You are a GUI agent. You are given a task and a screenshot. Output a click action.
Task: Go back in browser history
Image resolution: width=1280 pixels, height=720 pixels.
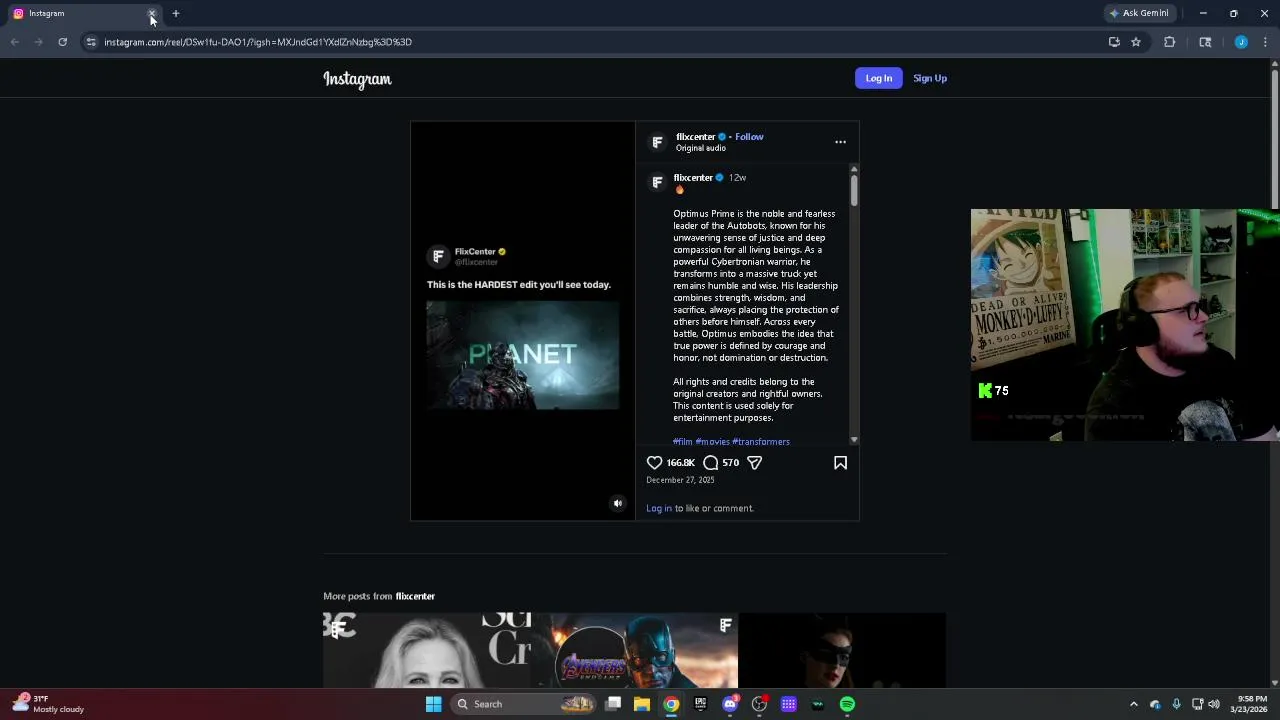[14, 42]
